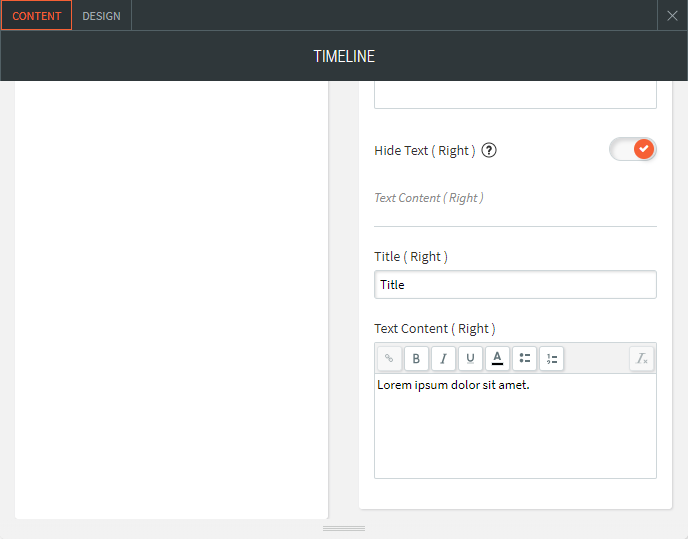Switch to the CONTENT tab

(36, 16)
